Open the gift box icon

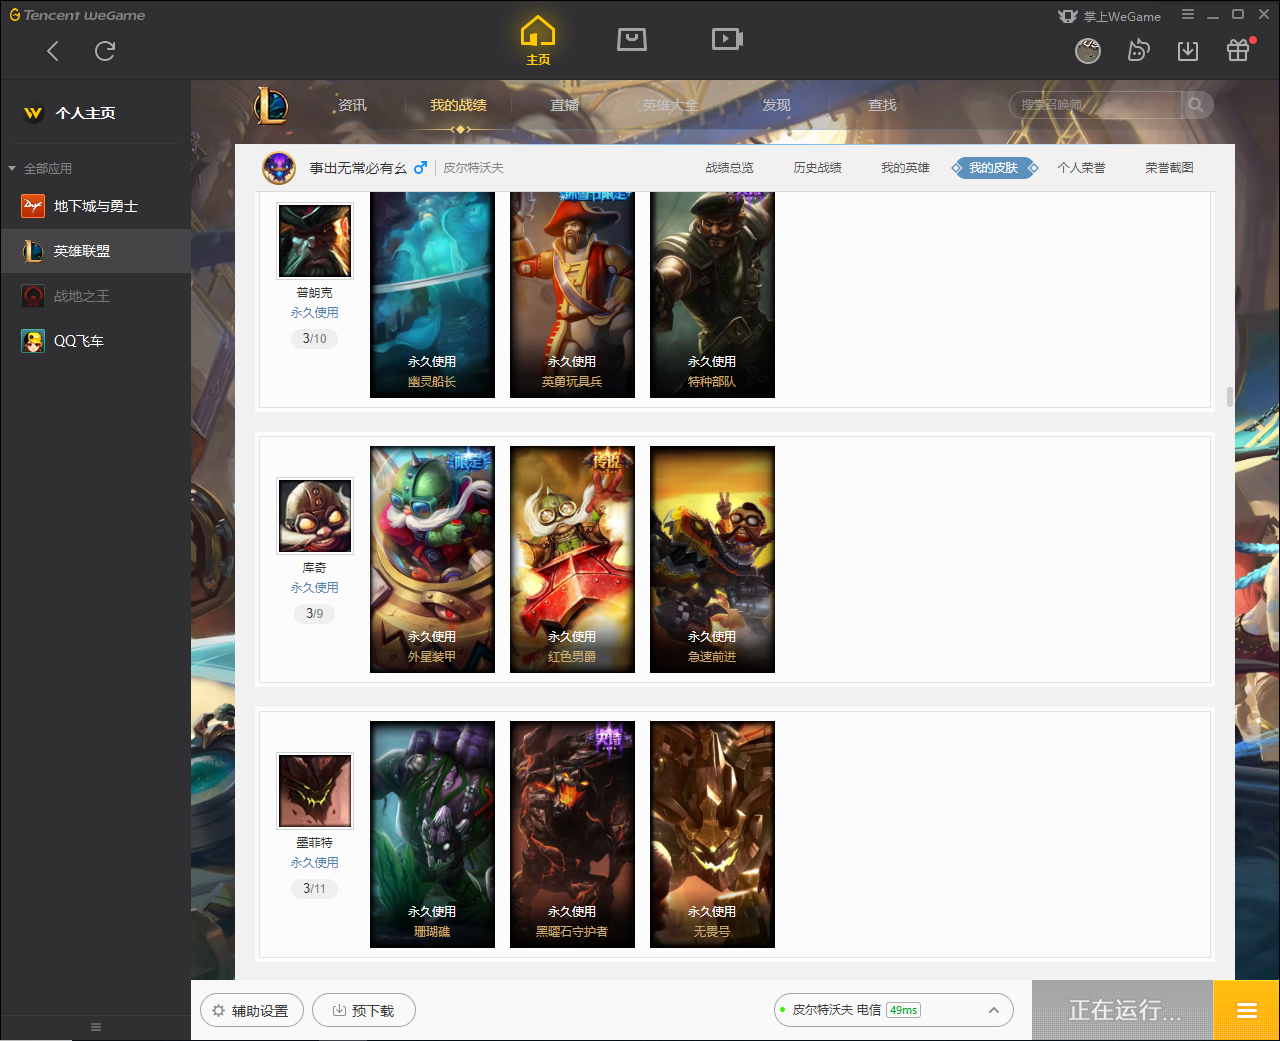[1238, 49]
